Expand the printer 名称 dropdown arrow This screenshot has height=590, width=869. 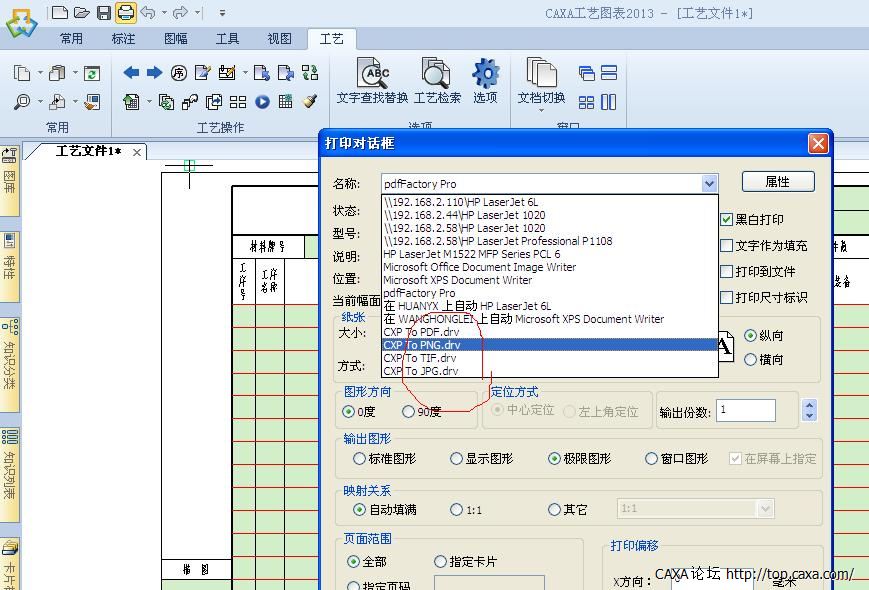click(709, 183)
